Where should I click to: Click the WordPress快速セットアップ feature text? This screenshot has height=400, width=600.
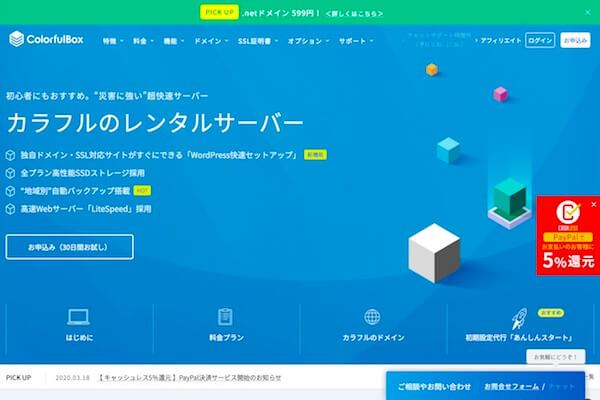coord(159,155)
